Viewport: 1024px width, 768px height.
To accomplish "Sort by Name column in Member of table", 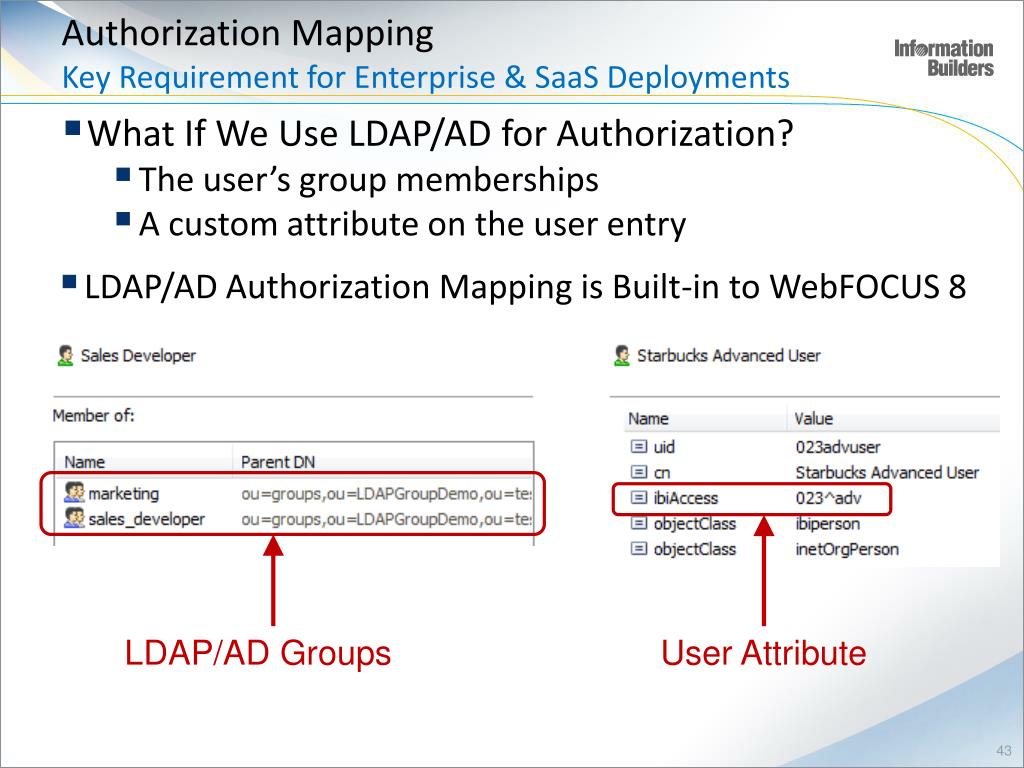I will click(x=84, y=462).
